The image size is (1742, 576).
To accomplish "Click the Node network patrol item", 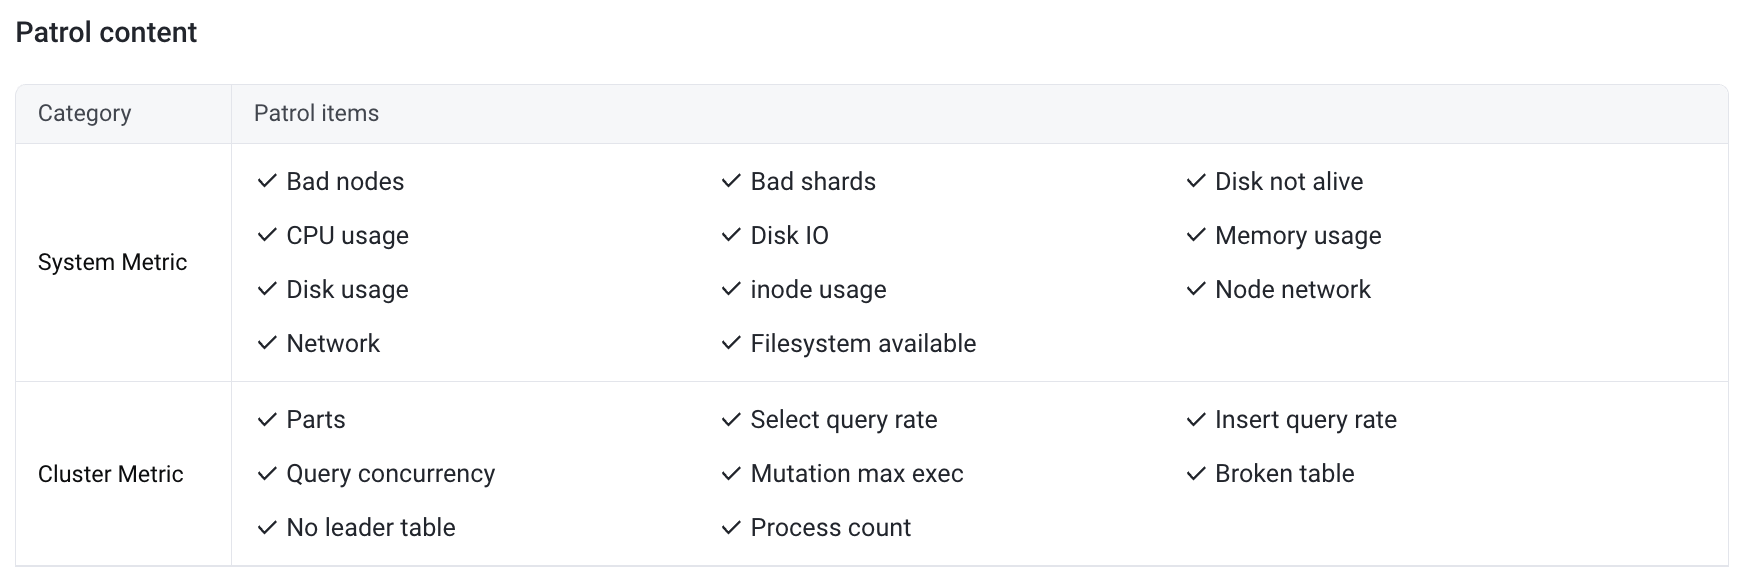I will click(x=1293, y=289).
